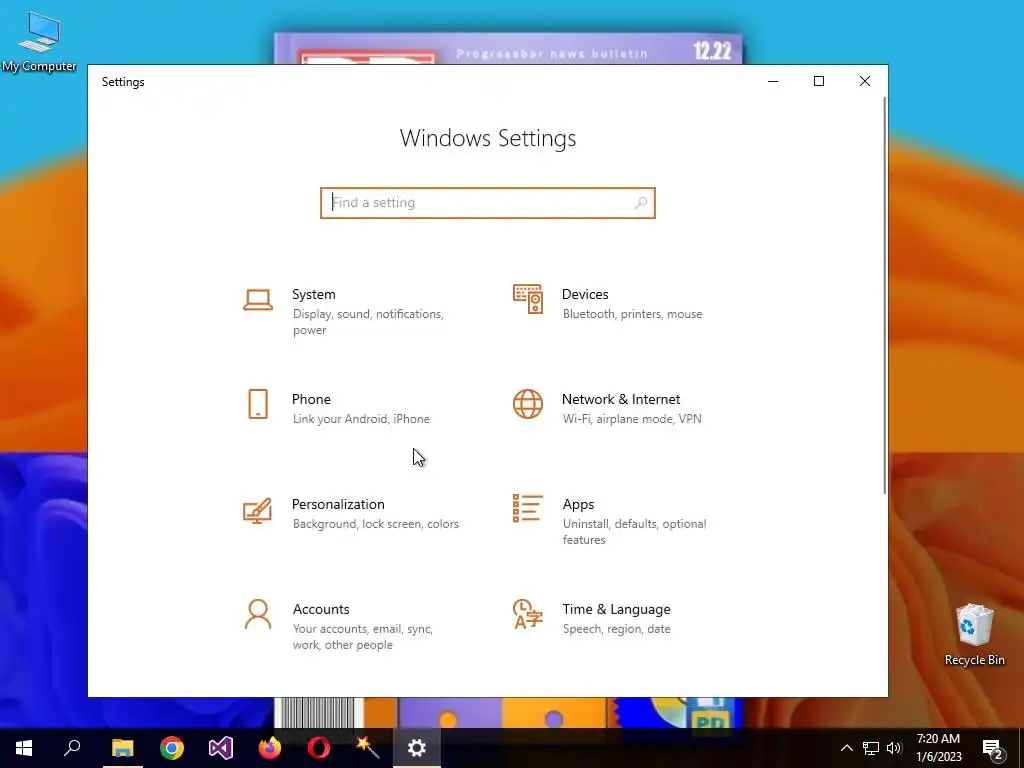Screen dimensions: 1024x768
Task: Minimize the Settings window
Action: pos(773,82)
